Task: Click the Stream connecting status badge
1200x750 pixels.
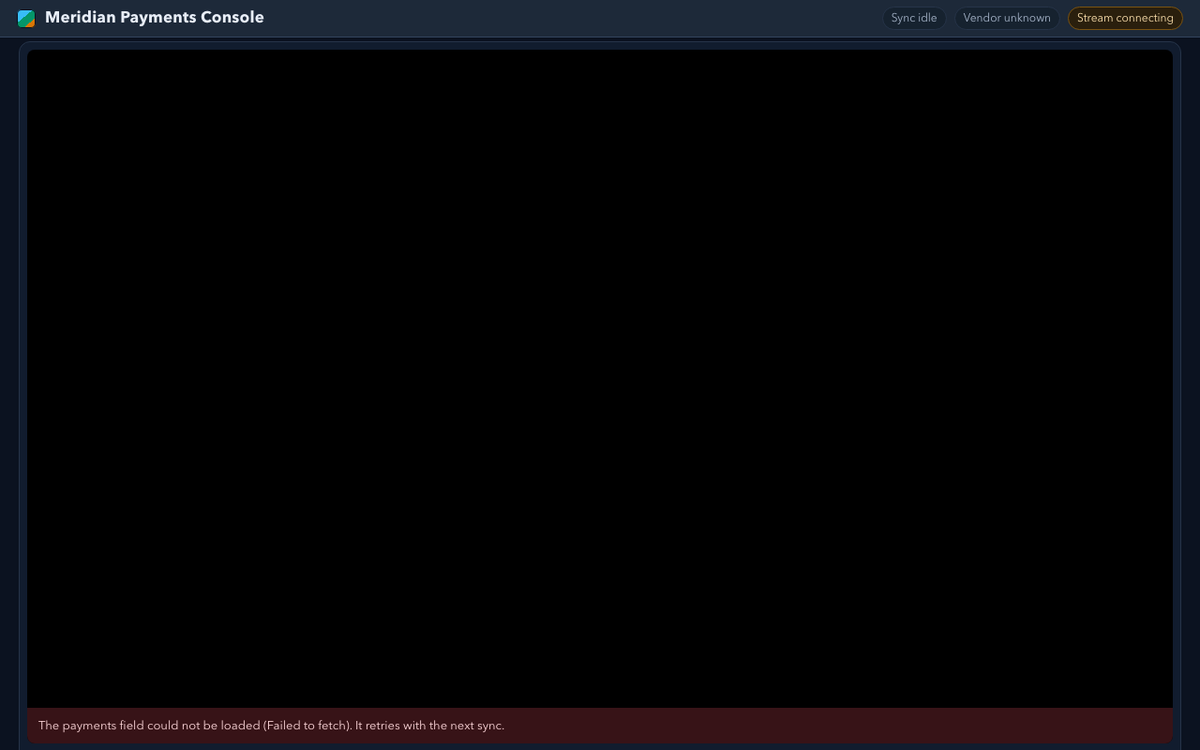Action: 1125,18
